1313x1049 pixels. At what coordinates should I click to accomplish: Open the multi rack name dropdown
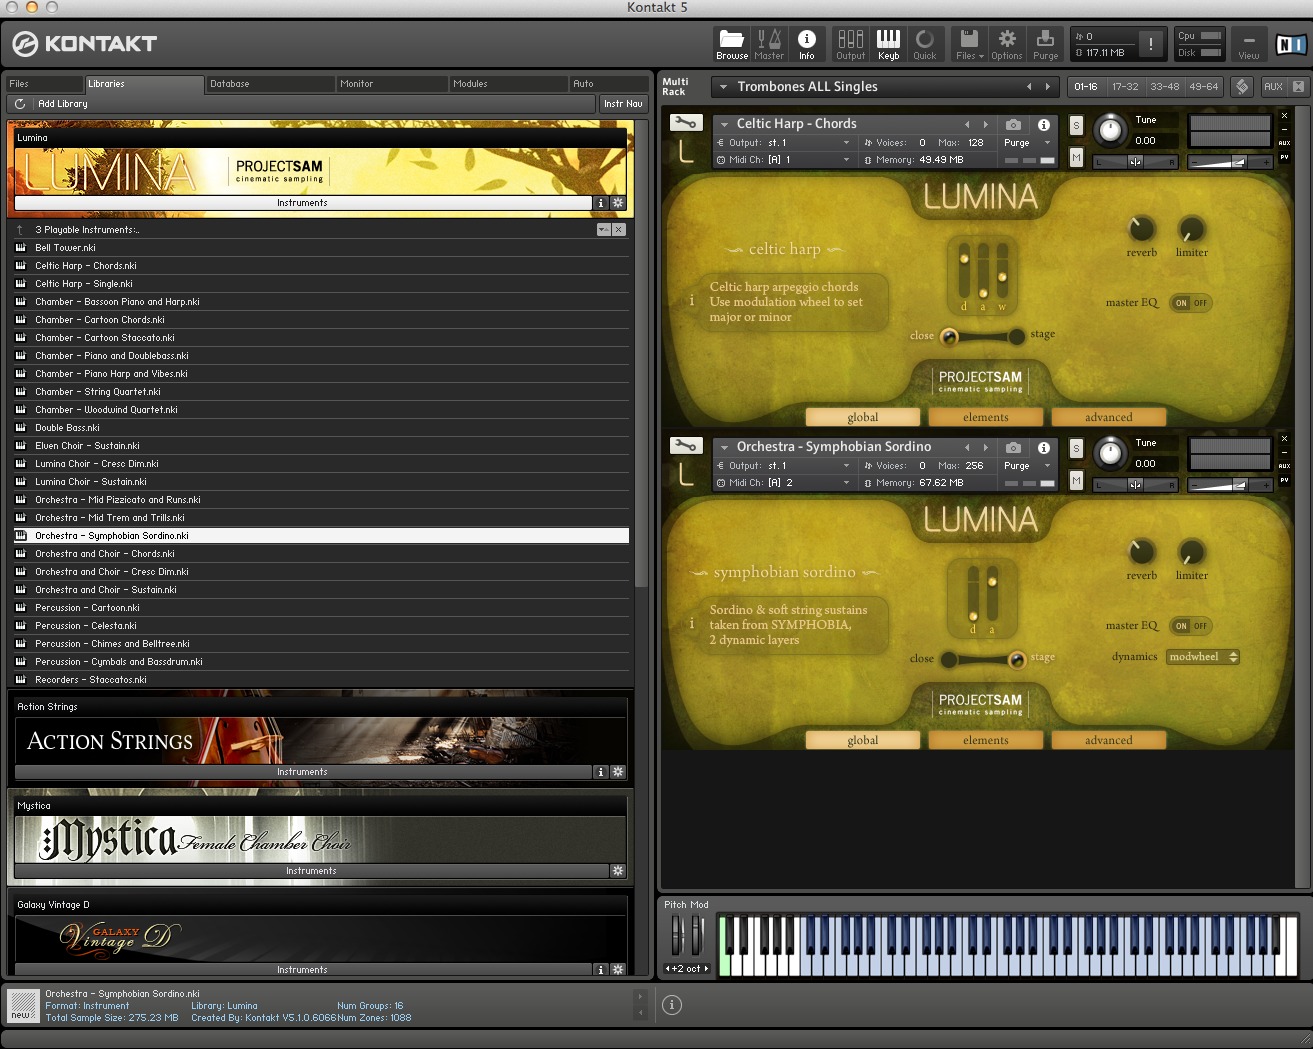pyautogui.click(x=722, y=87)
